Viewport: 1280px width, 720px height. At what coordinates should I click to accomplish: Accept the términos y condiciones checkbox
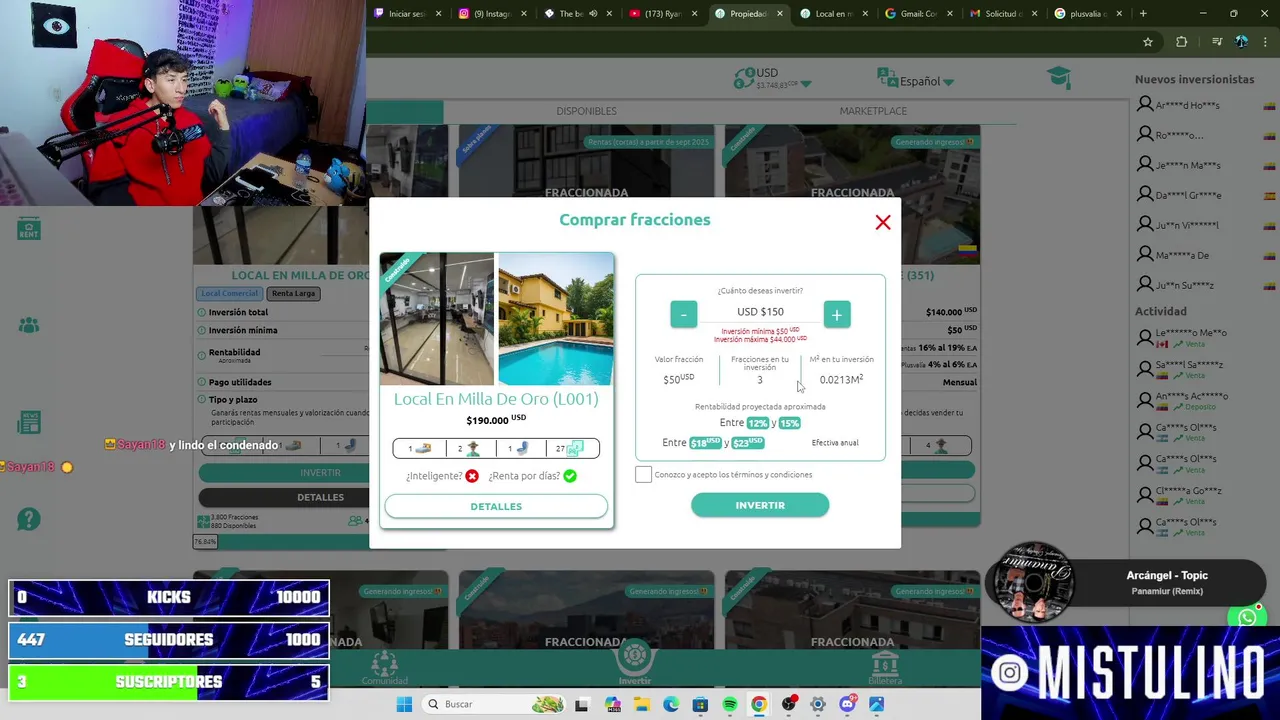coord(643,475)
